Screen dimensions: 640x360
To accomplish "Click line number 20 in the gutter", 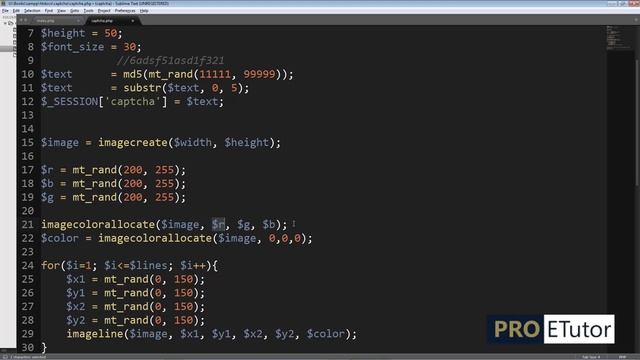I will [x=28, y=211].
